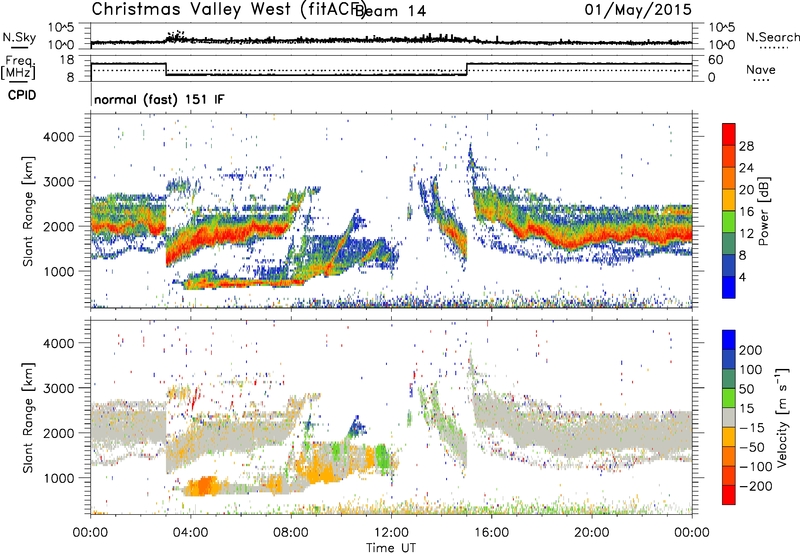
Task: Click the '10^5' tick right of noise panel
Action: point(721,28)
